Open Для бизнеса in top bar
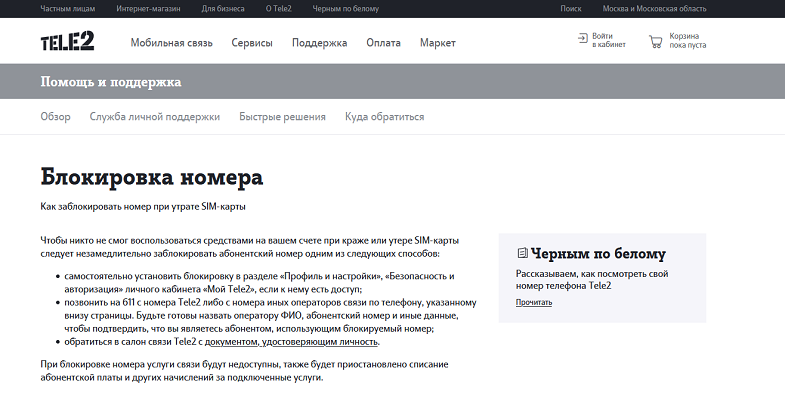The image size is (785, 393). point(223,9)
